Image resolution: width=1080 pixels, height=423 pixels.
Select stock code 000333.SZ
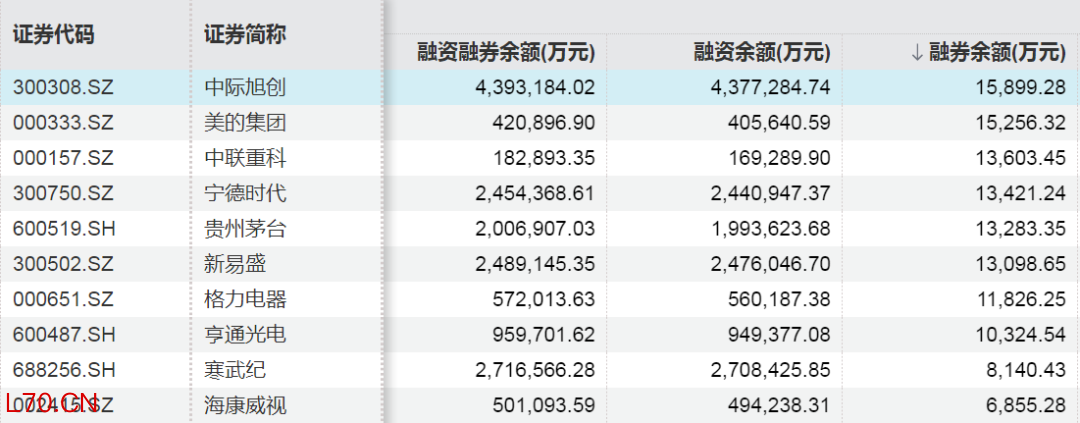[63, 123]
